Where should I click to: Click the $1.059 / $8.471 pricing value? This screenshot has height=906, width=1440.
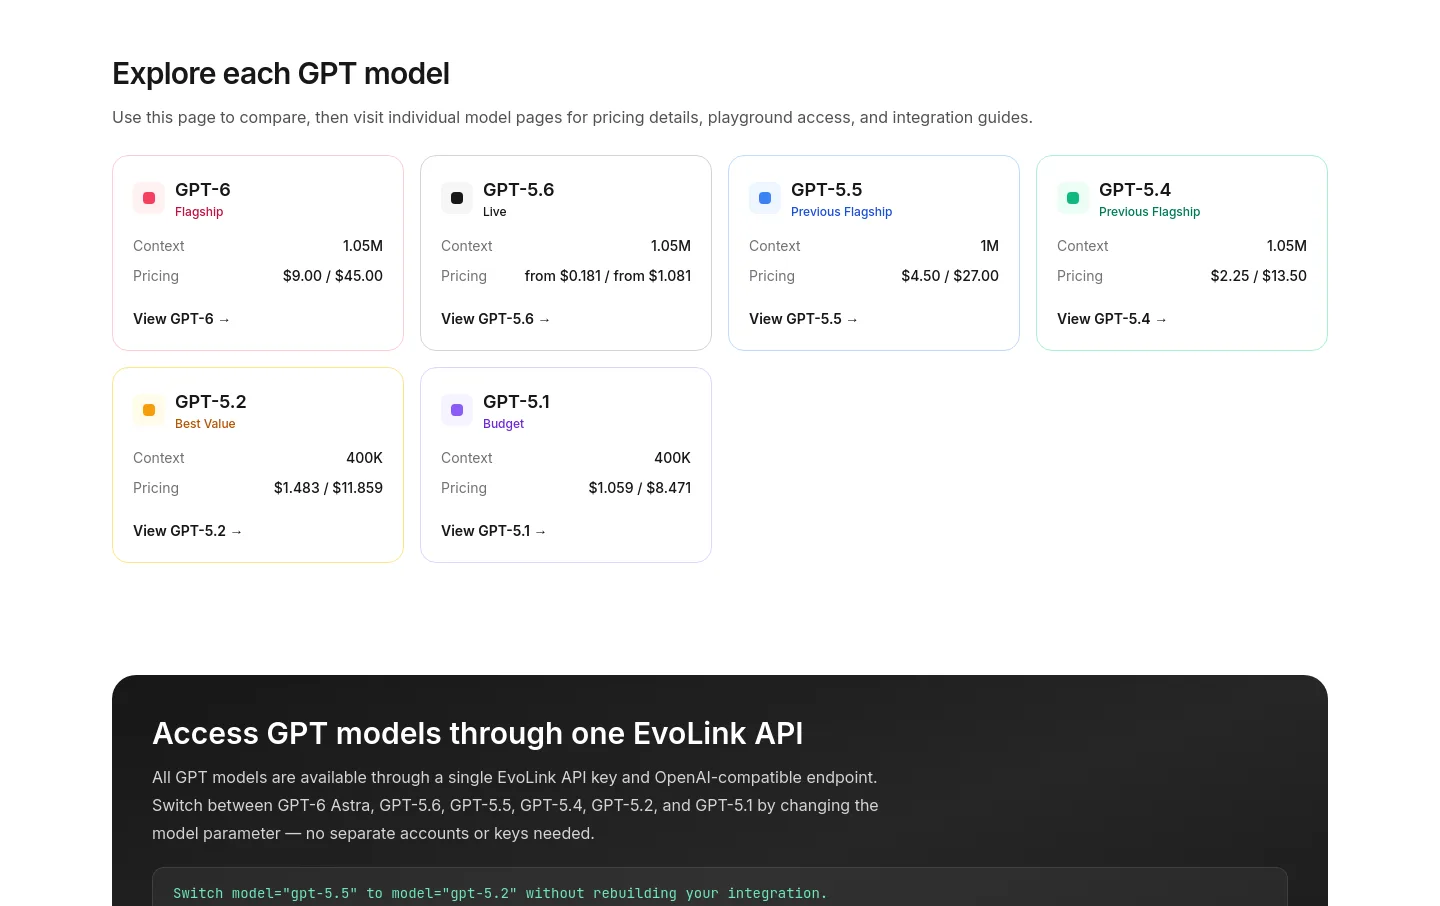click(640, 488)
